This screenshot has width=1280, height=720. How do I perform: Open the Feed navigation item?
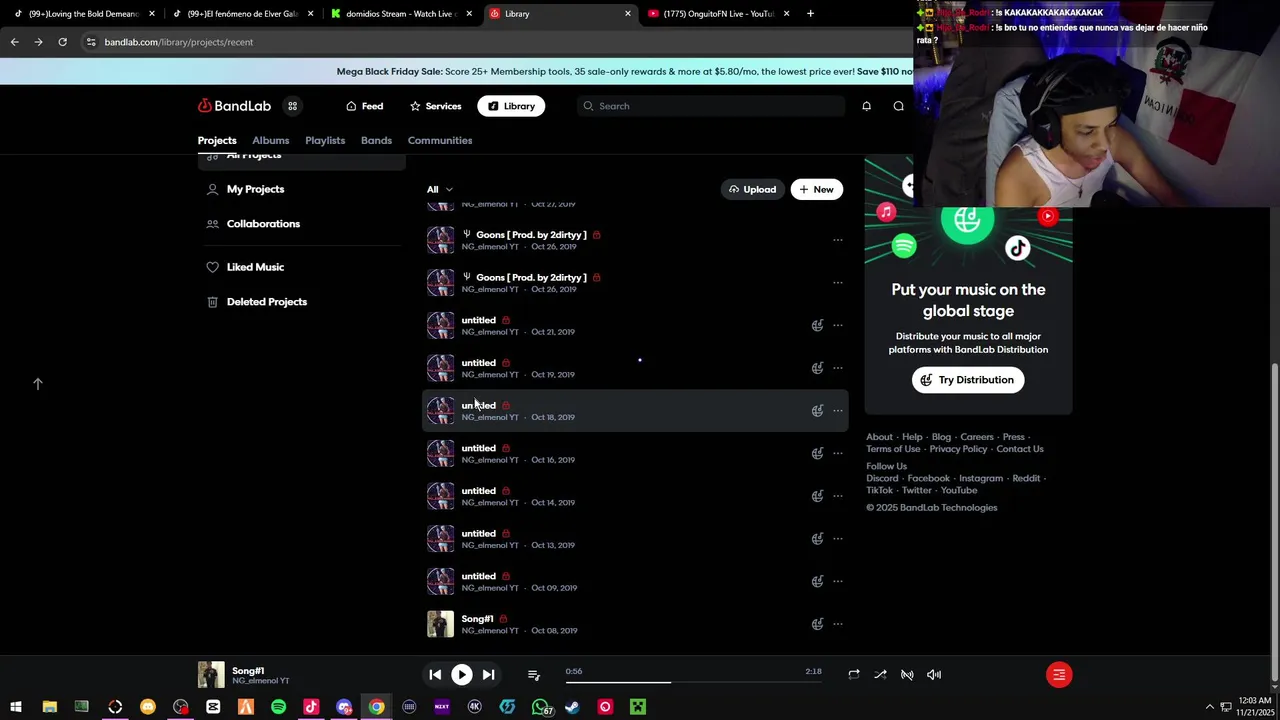click(x=365, y=106)
